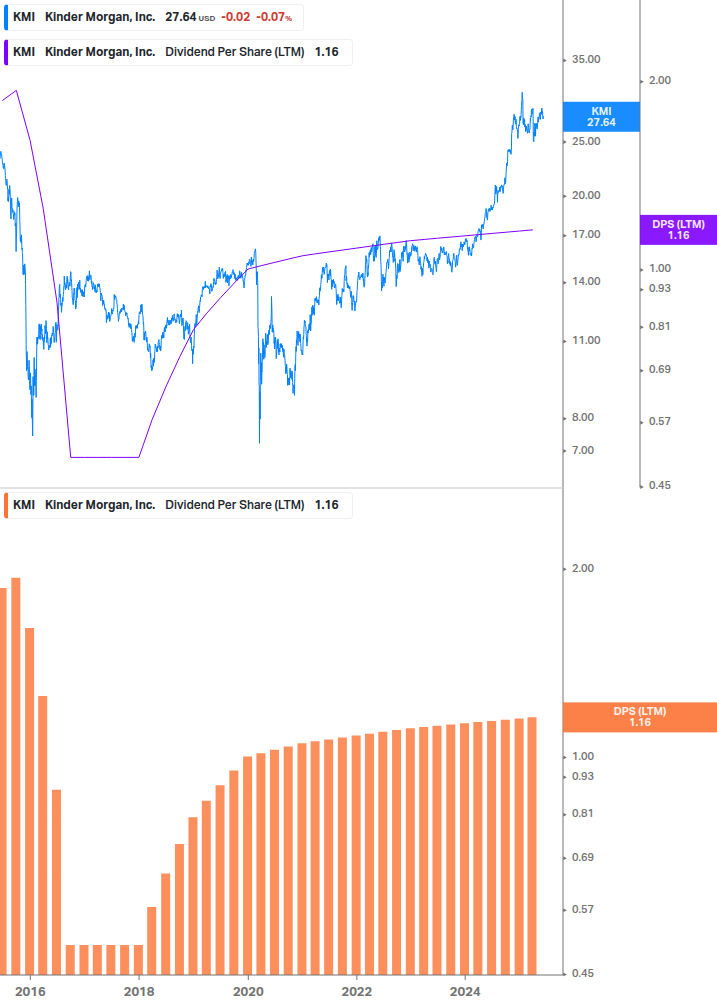Click the 0.45 label on lower chart axis

click(582, 974)
